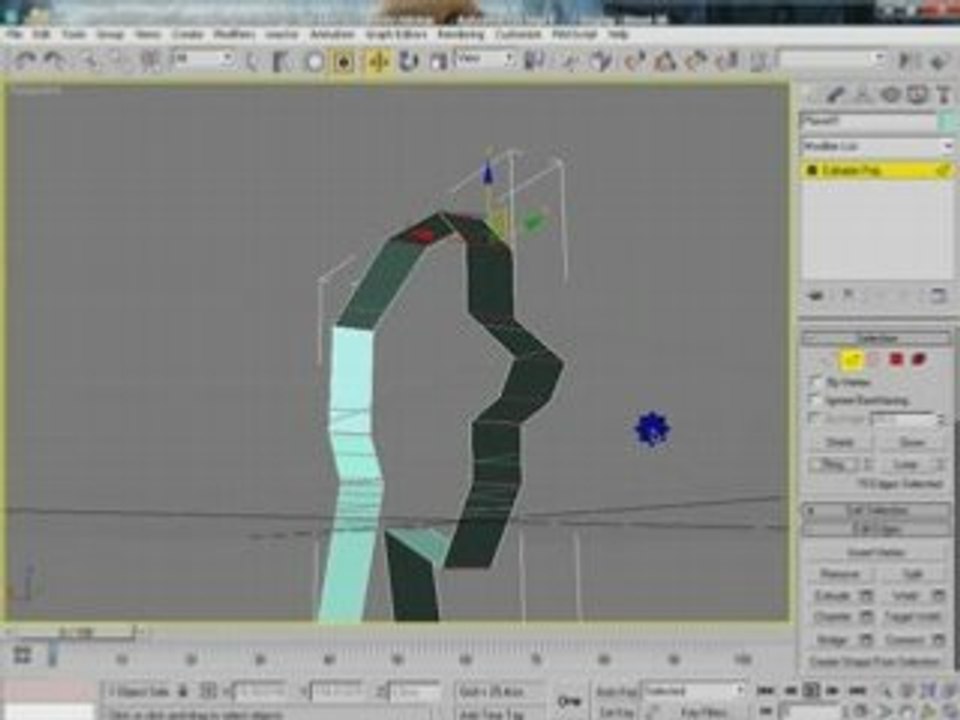960x720 pixels.
Task: Collapse the Edit Edges rollout
Action: (x=877, y=529)
